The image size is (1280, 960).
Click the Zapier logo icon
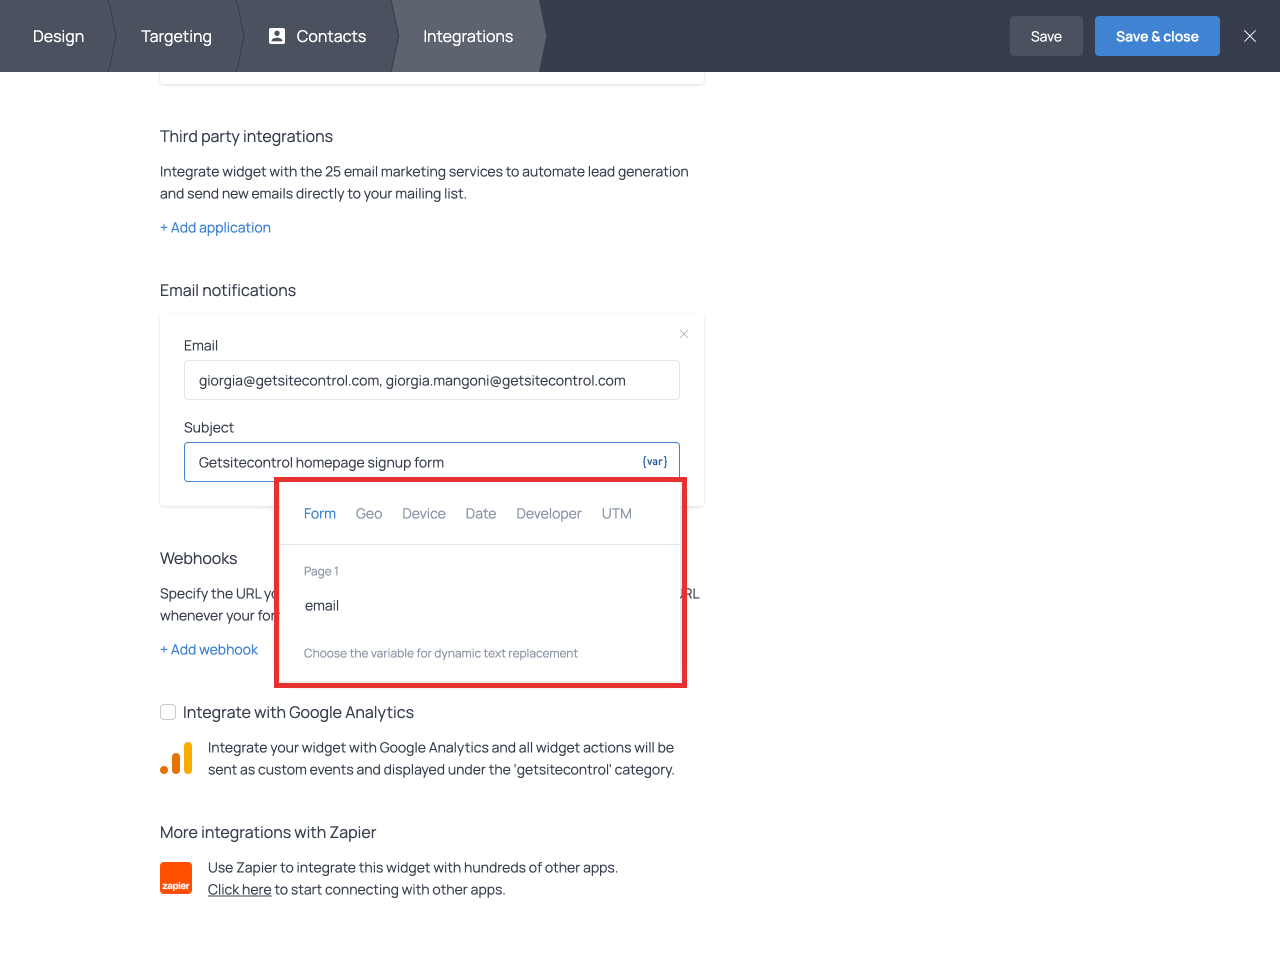click(176, 878)
